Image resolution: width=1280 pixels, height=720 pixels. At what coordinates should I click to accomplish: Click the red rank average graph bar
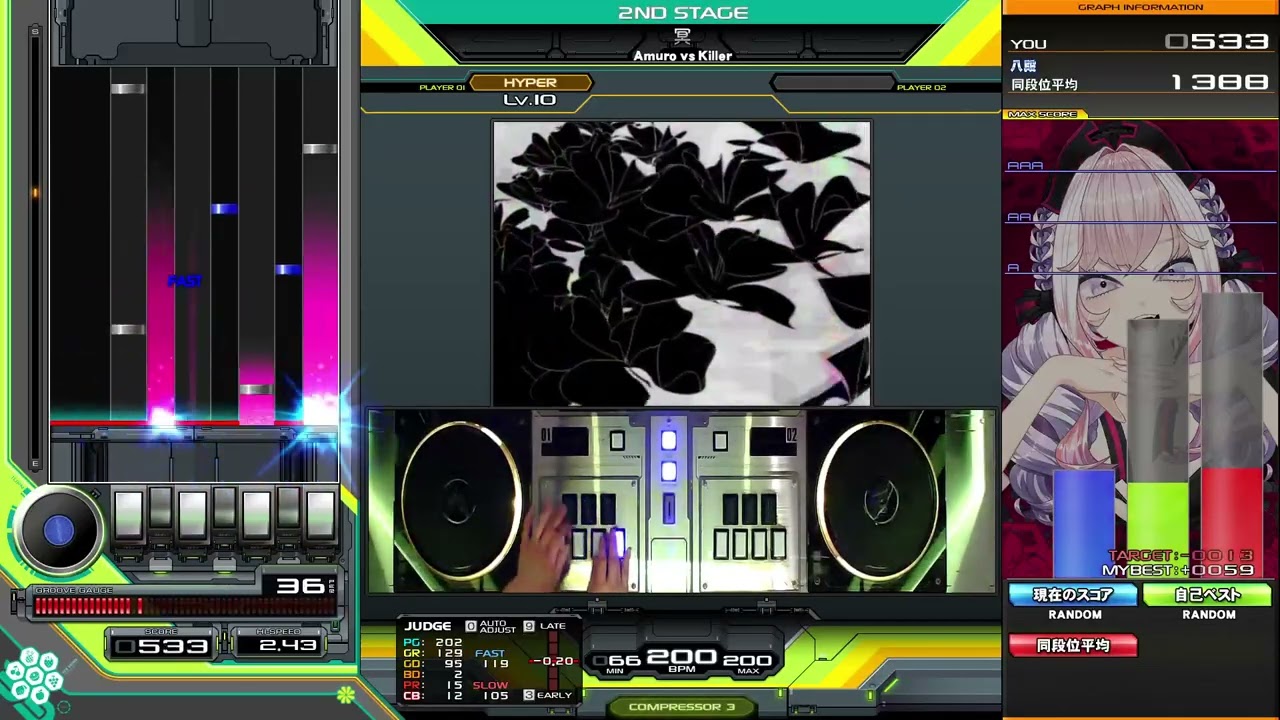click(x=1232, y=521)
